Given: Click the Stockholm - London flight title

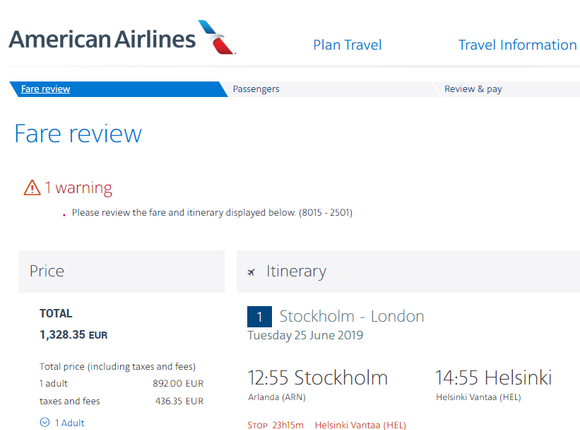Looking at the screenshot, I should pos(351,316).
